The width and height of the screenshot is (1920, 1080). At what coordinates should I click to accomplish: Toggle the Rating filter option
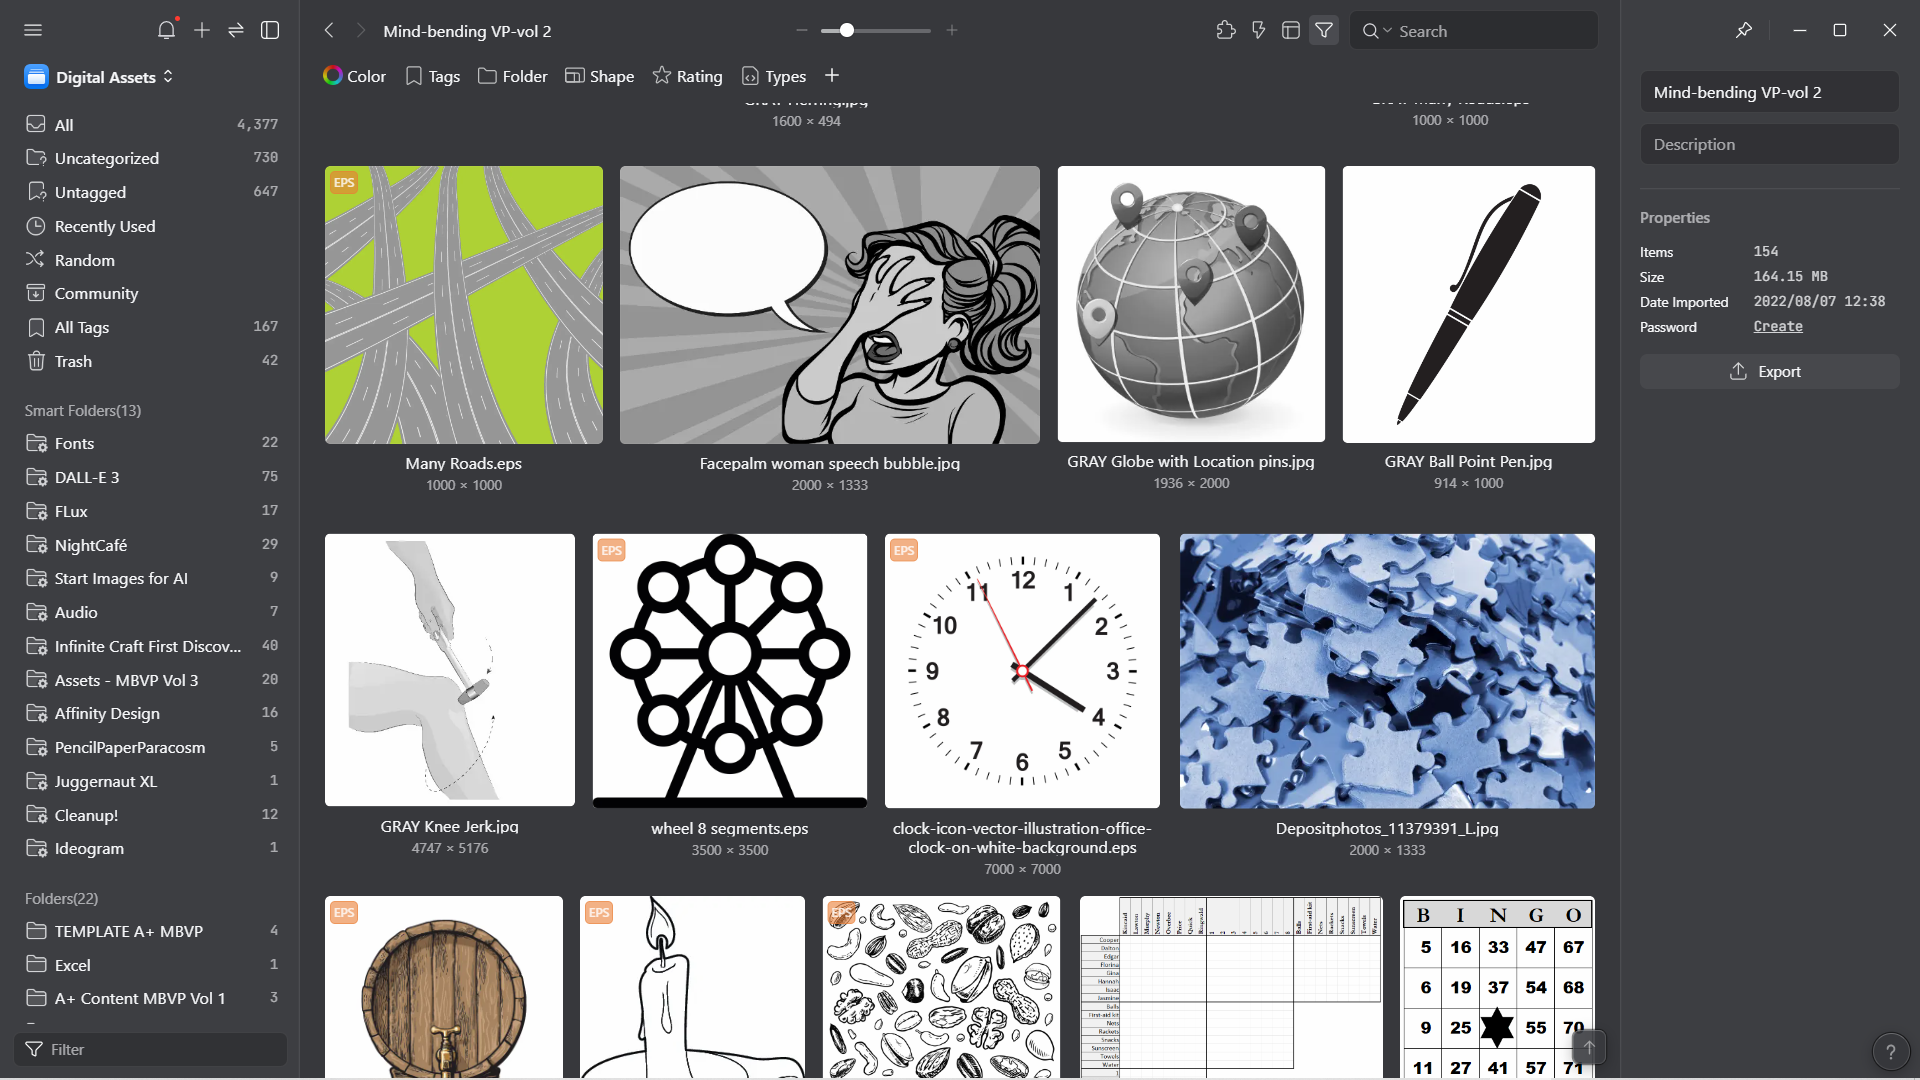(687, 75)
